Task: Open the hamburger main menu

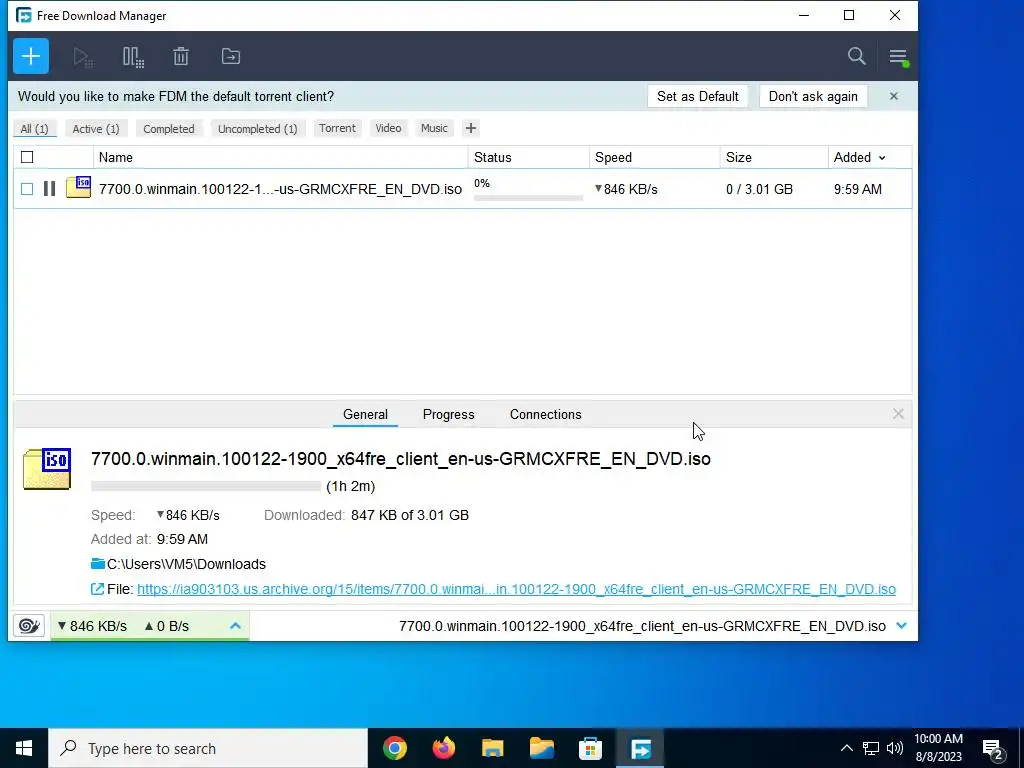Action: tap(898, 57)
